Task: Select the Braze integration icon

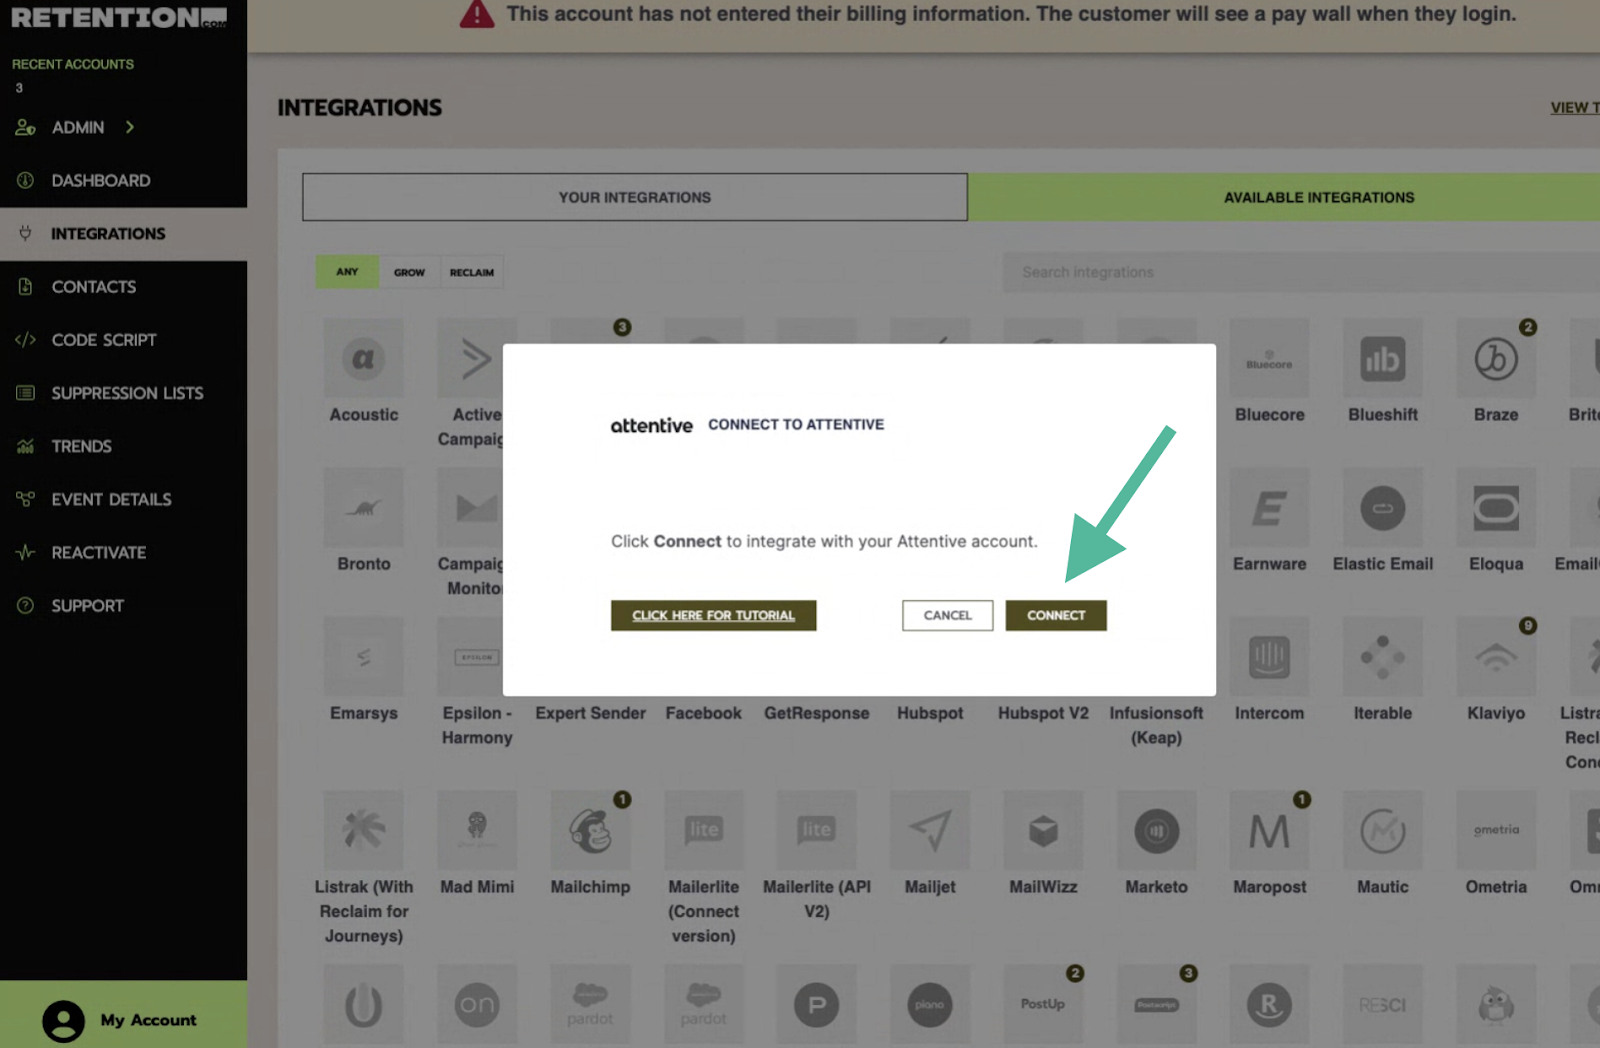Action: pyautogui.click(x=1496, y=358)
